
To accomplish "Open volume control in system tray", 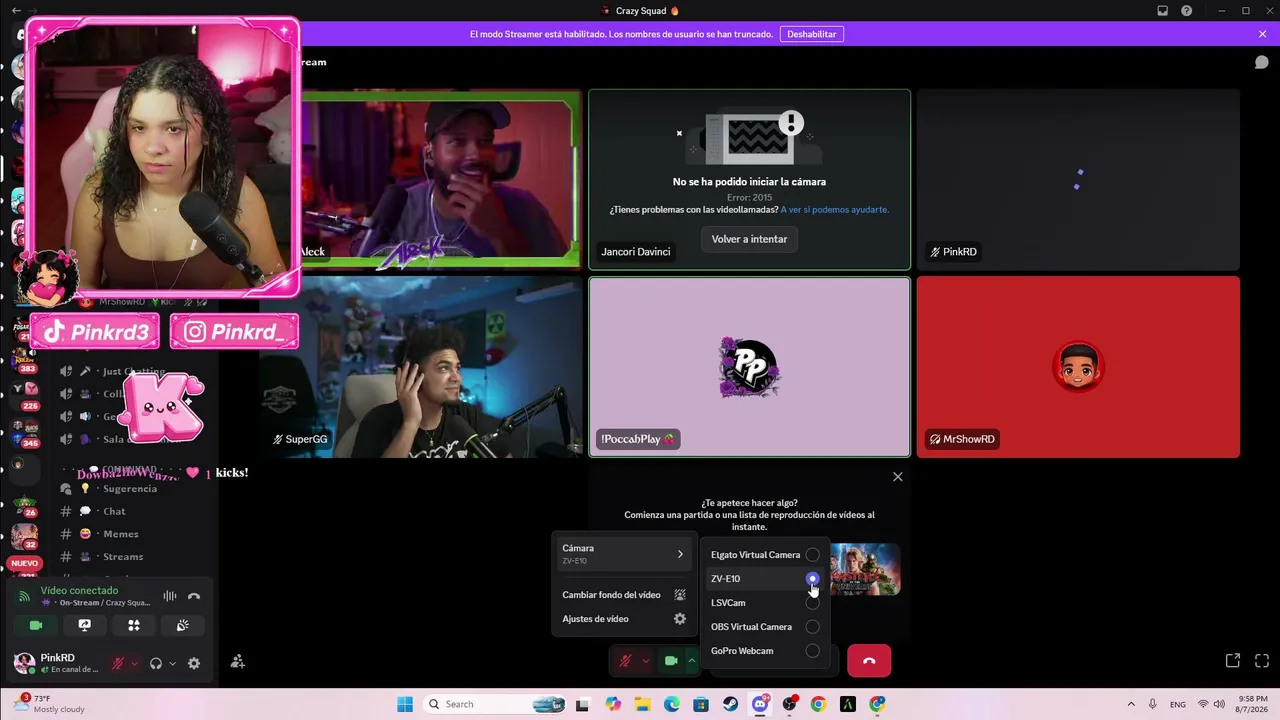I will click(x=1219, y=704).
